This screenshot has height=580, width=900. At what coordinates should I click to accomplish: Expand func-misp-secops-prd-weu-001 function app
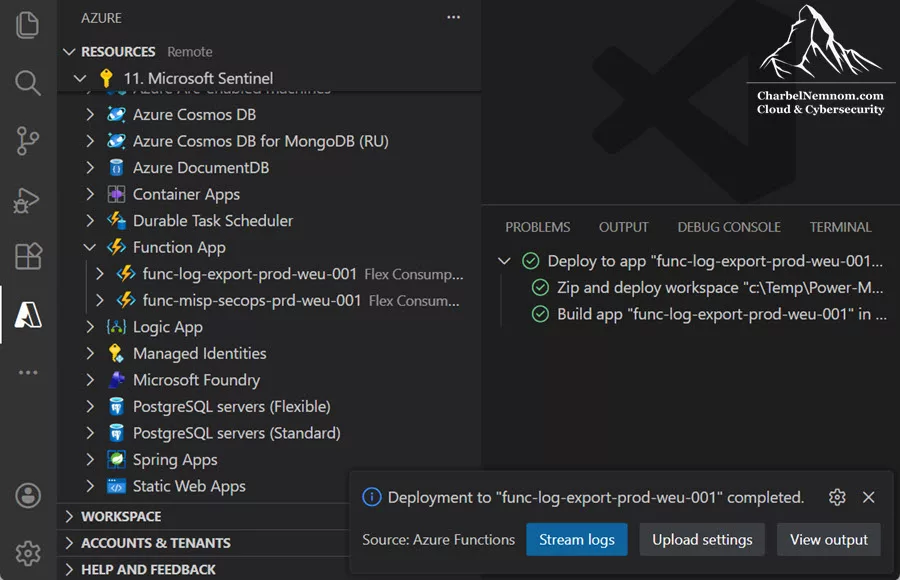(100, 300)
